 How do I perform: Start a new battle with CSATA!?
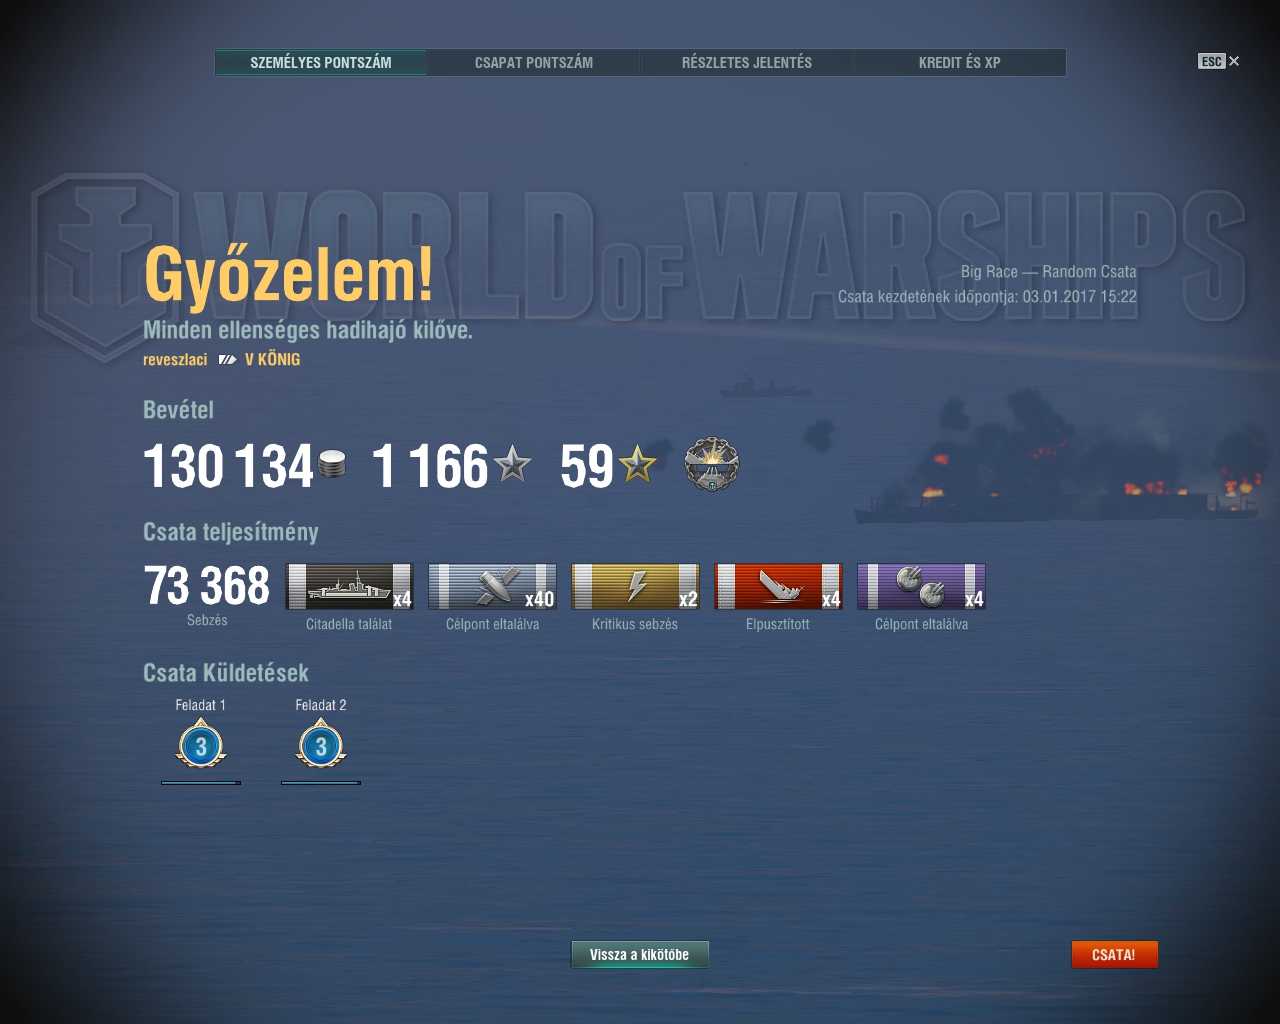click(1114, 955)
